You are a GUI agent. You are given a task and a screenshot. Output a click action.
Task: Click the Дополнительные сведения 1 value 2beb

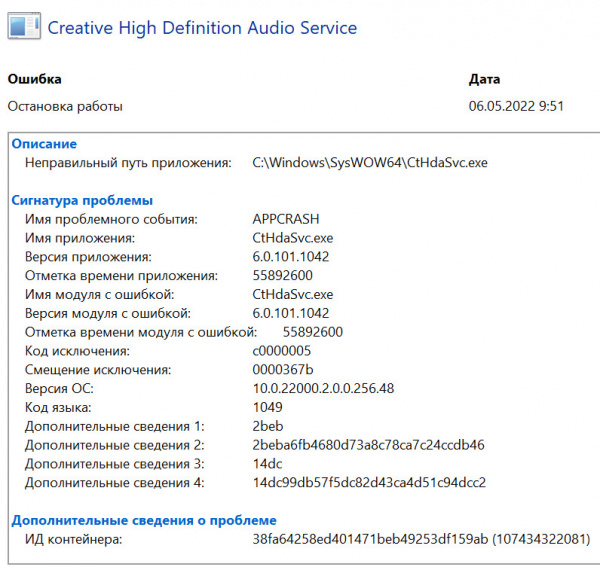pyautogui.click(x=269, y=426)
